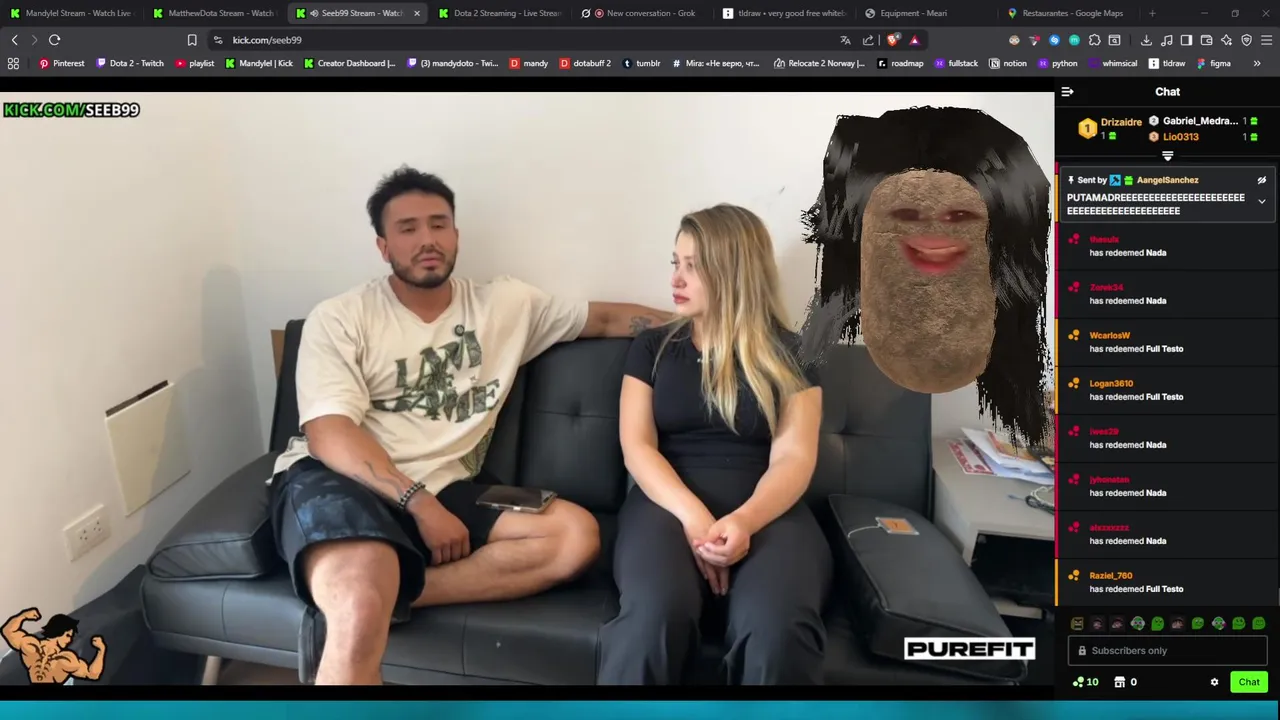Show more bookmarks chevron
Viewport: 1280px width, 720px height.
coord(1257,63)
